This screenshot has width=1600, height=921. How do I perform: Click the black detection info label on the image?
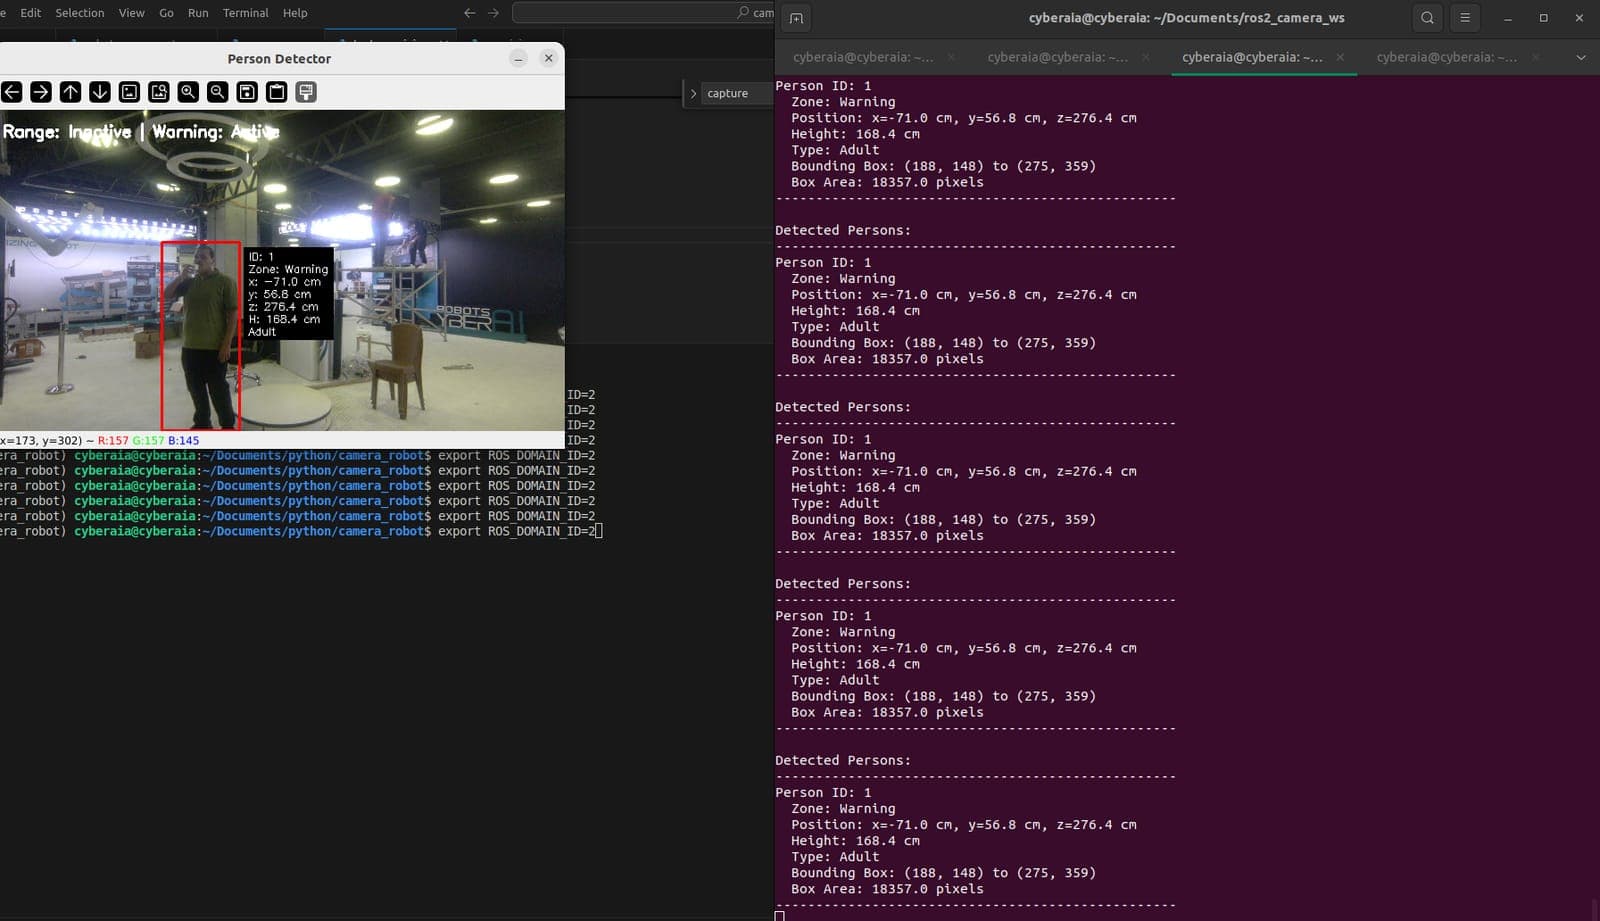coord(289,294)
